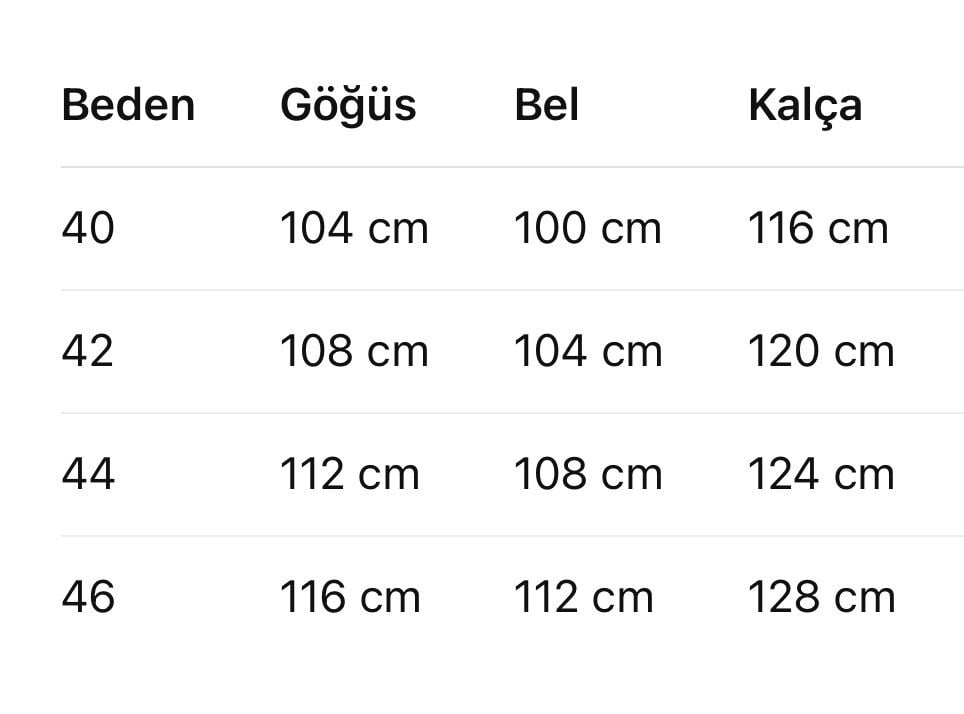The width and height of the screenshot is (964, 714).
Task: Click the Göğüs column header
Action: (x=348, y=105)
